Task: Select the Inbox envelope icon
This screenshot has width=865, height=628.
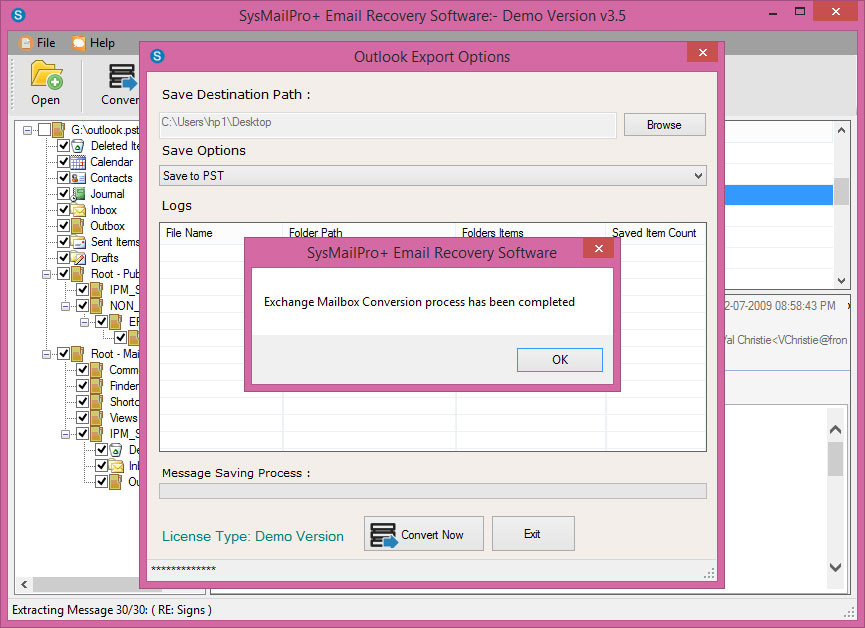Action: tap(78, 210)
